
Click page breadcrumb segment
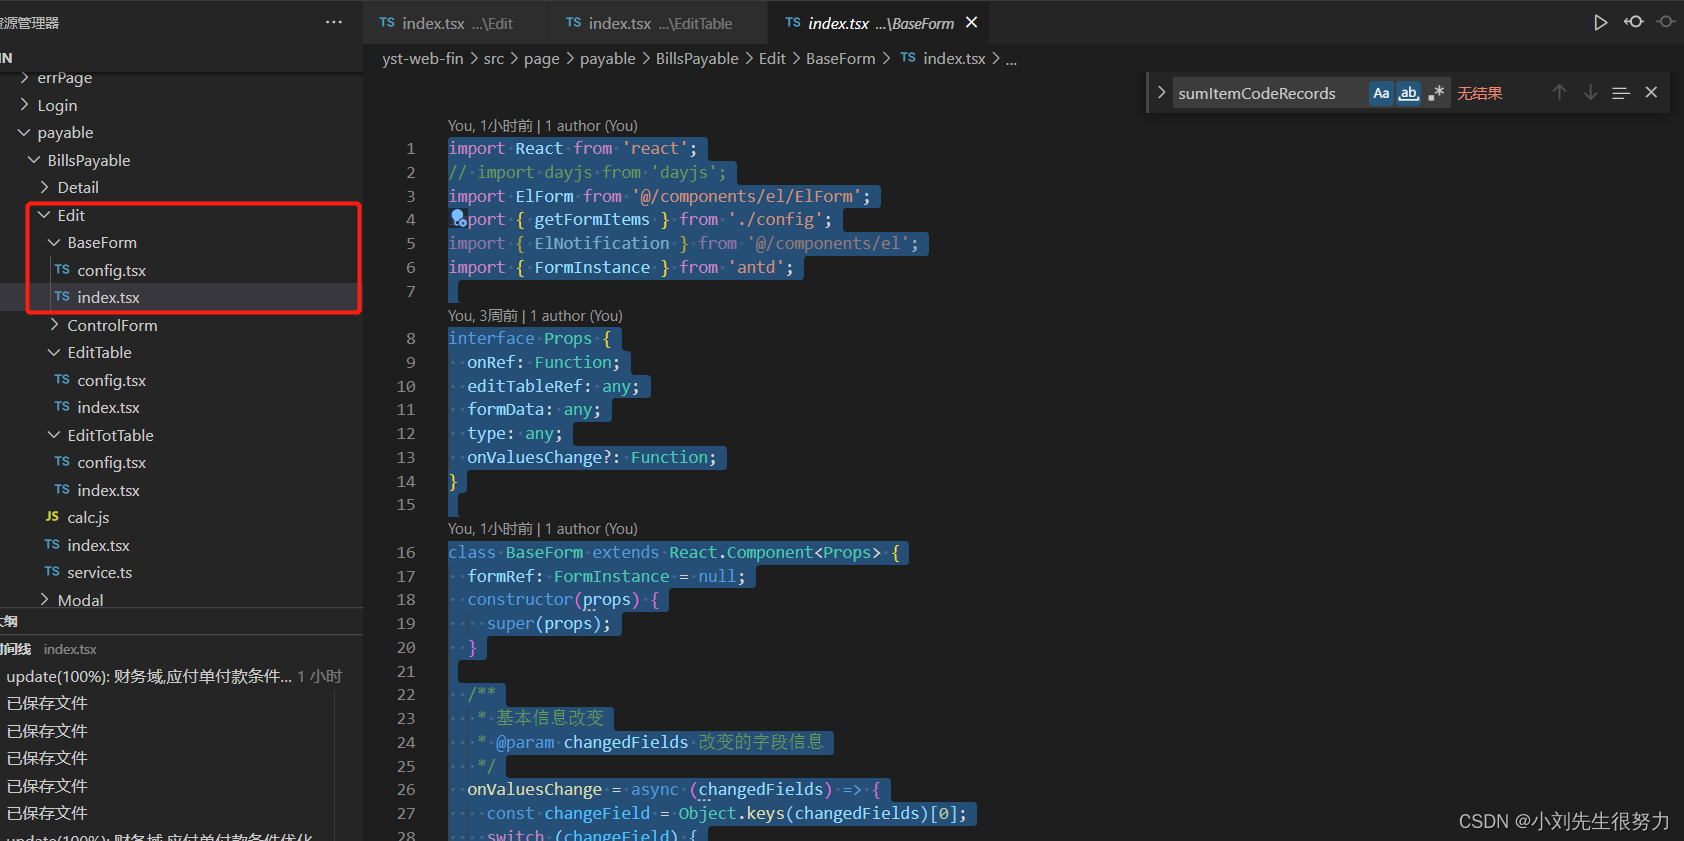pos(542,59)
